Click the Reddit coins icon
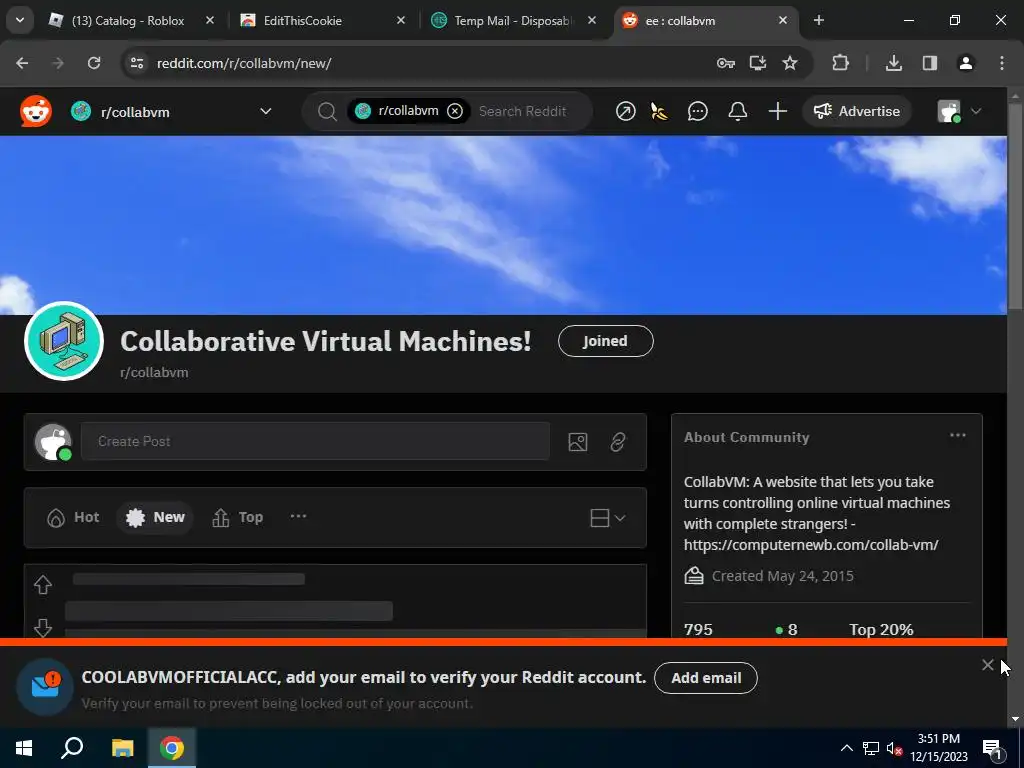Image resolution: width=1024 pixels, height=768 pixels. coord(660,112)
